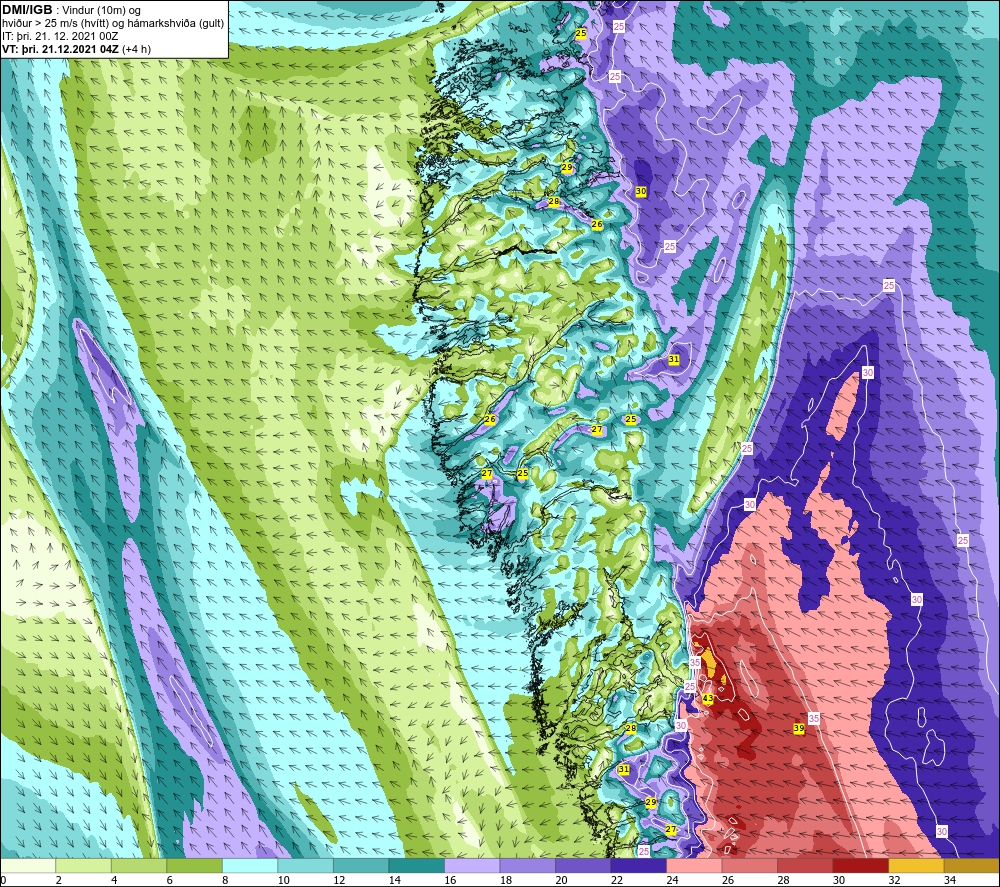Pick the light lavender 16–18 m/s legend swatch
This screenshot has height=887, width=1000.
(x=472, y=865)
